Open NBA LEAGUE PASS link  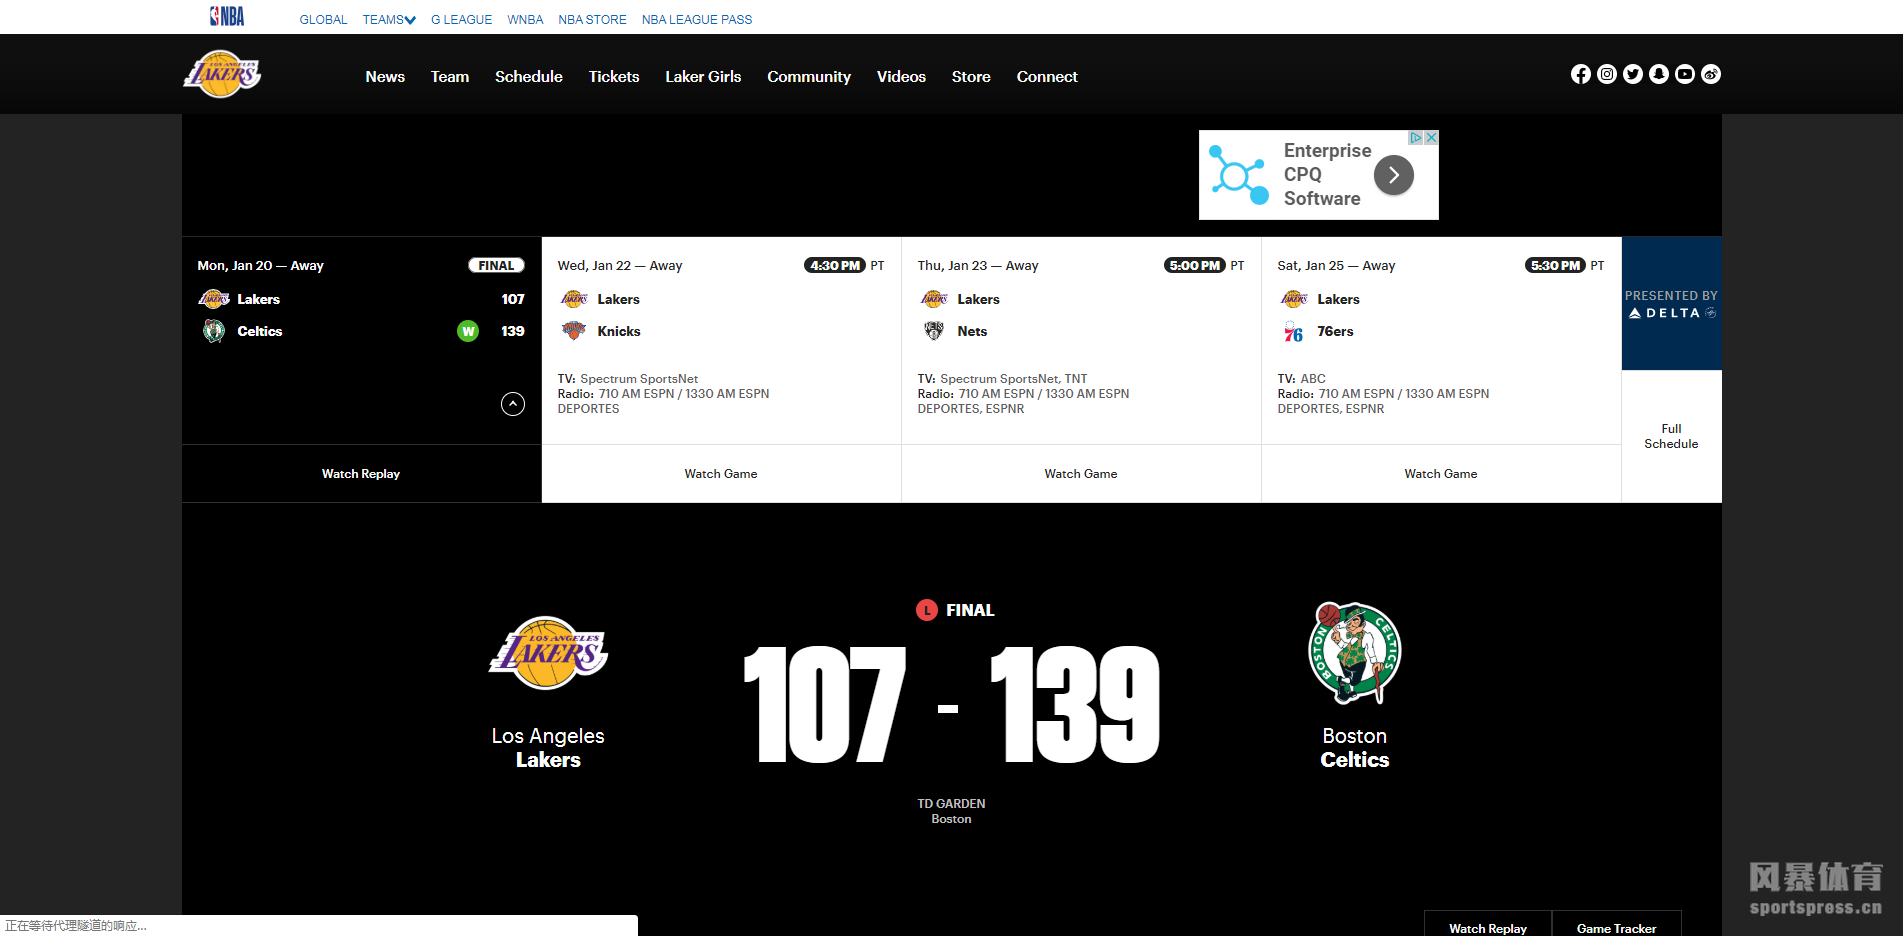coord(697,20)
